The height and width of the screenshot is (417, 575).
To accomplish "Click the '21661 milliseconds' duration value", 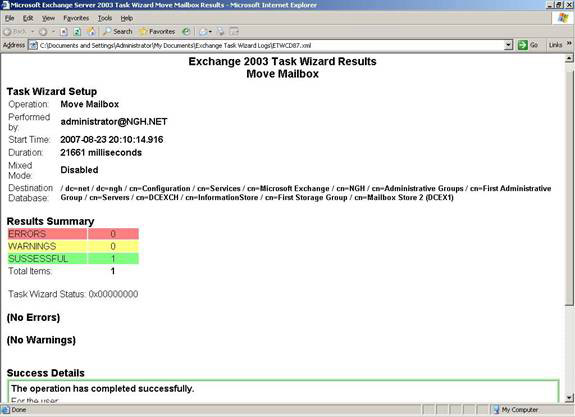I will coord(101,153).
